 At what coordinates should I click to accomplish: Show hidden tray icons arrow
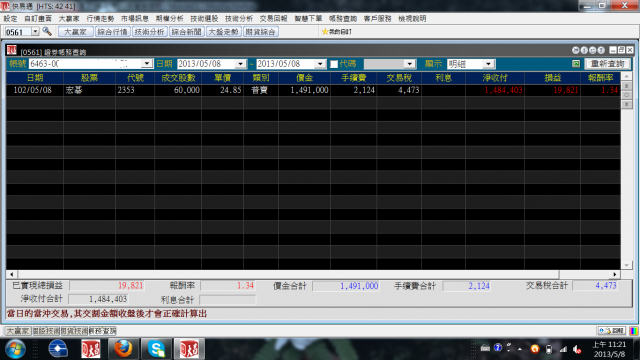[520, 349]
